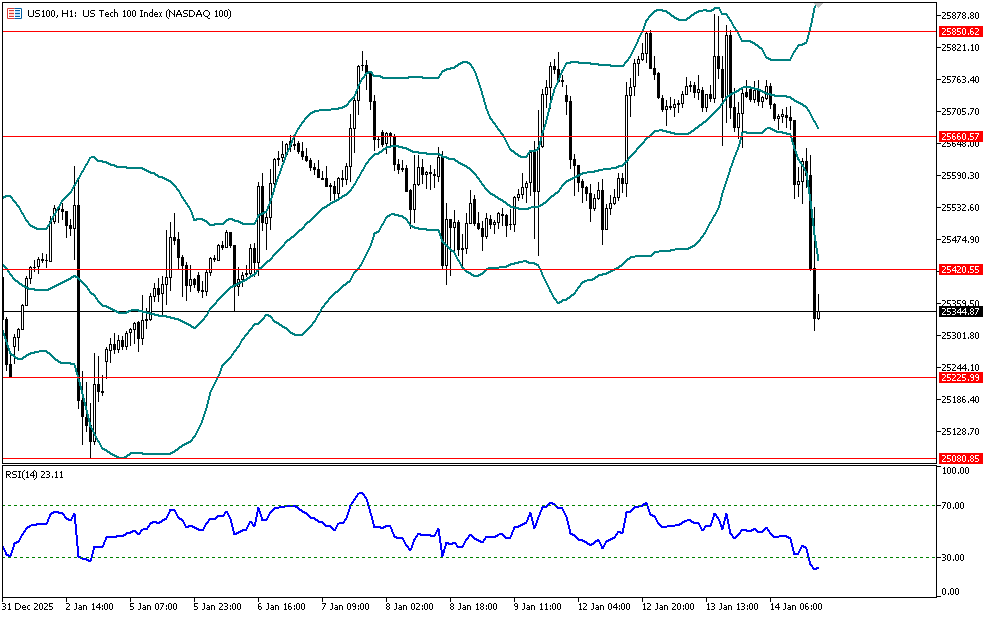Click the 14 Jan 06:00 time label
994x618 pixels.
795,607
